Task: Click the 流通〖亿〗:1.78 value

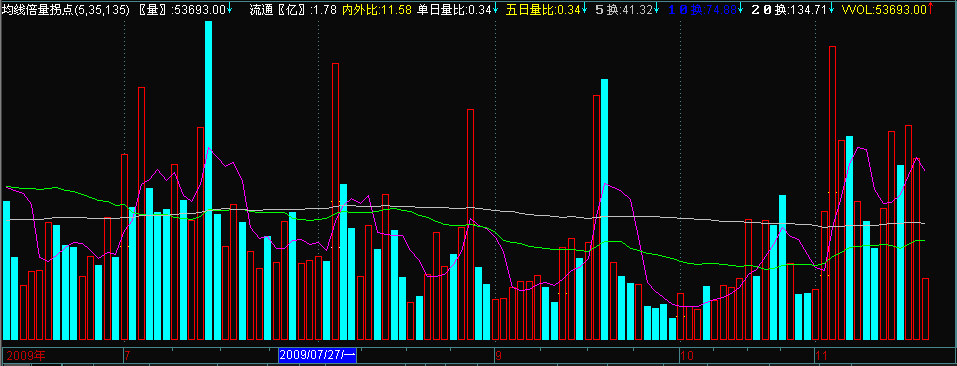Action: [x=293, y=10]
